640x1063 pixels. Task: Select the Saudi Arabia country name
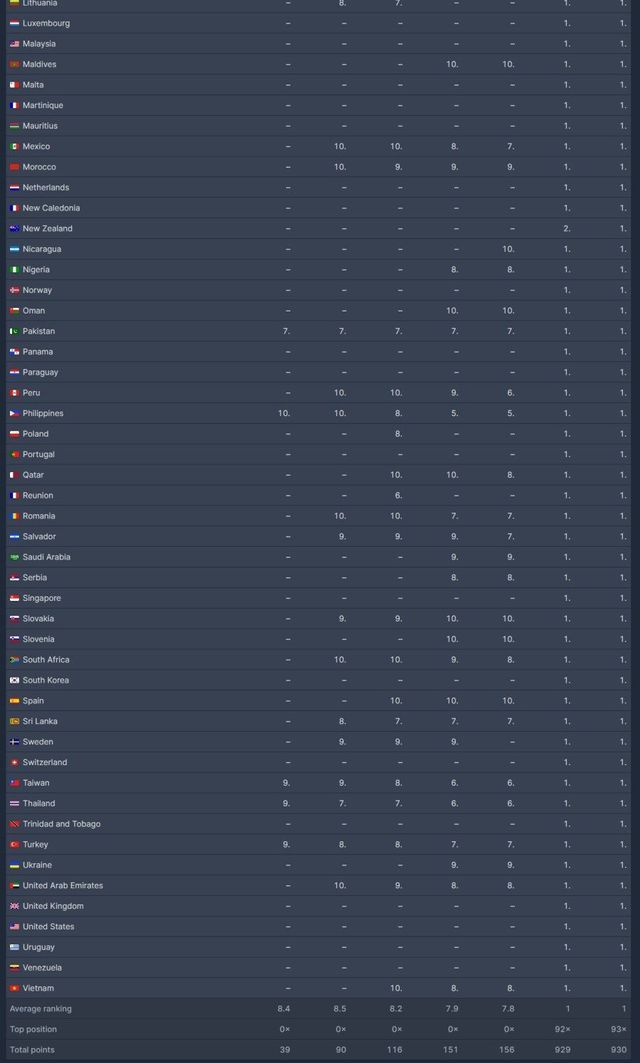[47, 557]
